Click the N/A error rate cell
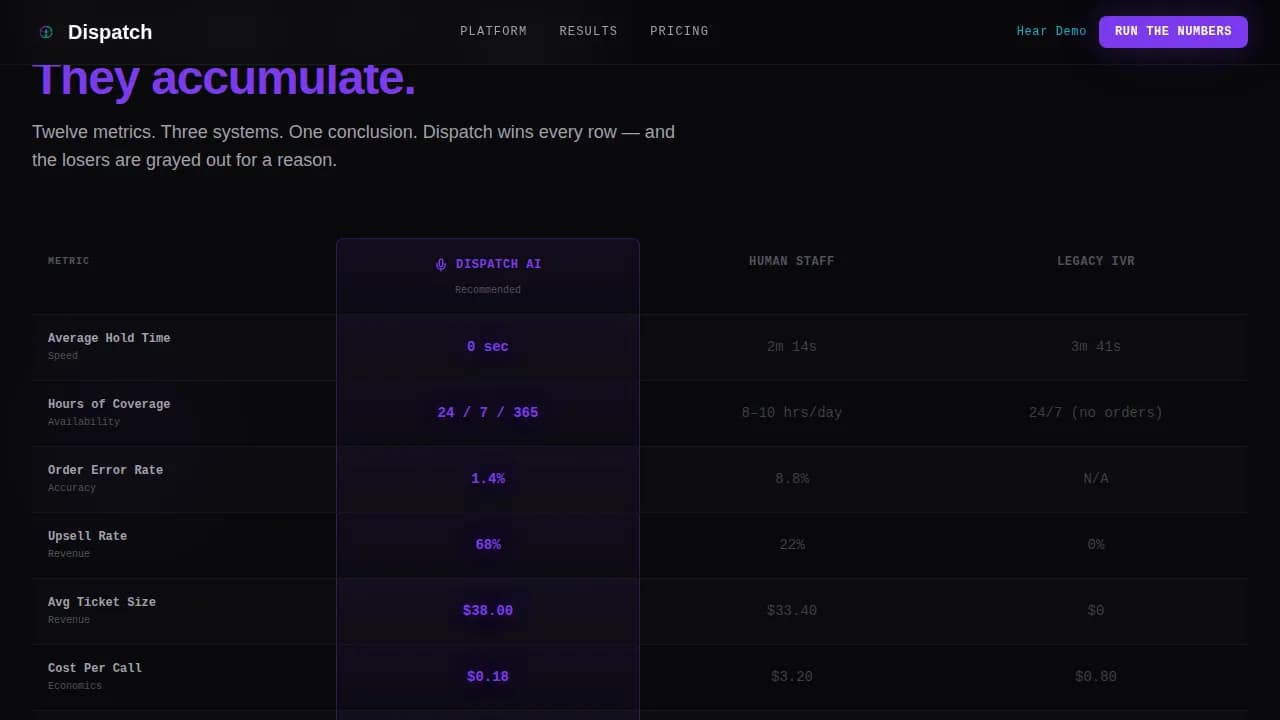 (x=1096, y=479)
